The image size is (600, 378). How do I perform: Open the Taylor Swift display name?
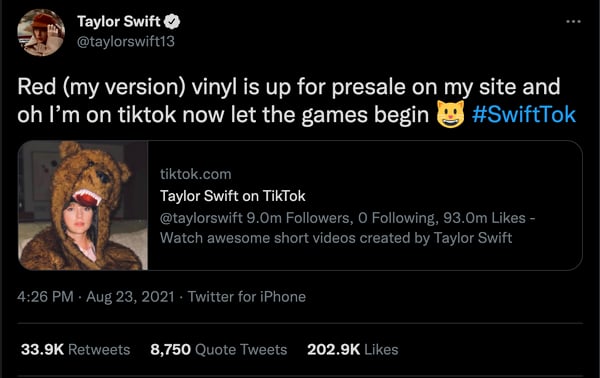click(119, 21)
